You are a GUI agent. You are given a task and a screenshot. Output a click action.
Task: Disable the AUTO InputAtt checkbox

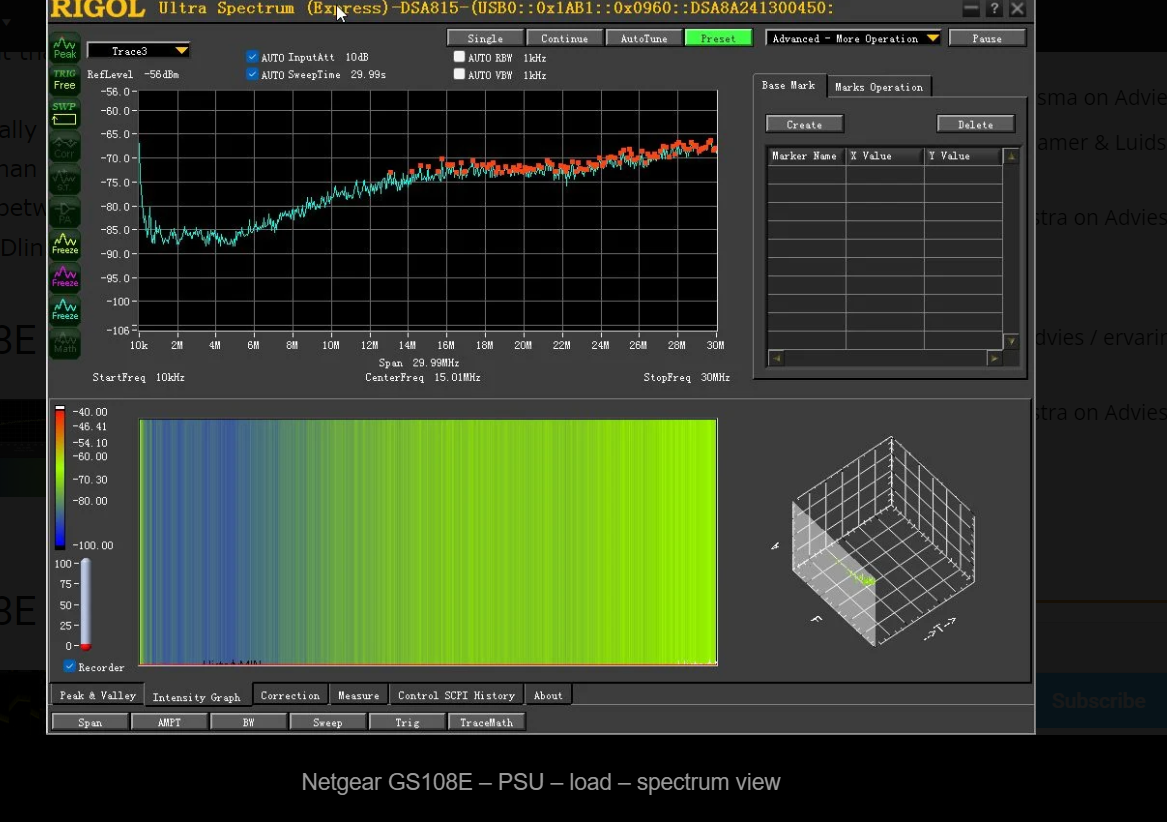click(x=252, y=57)
